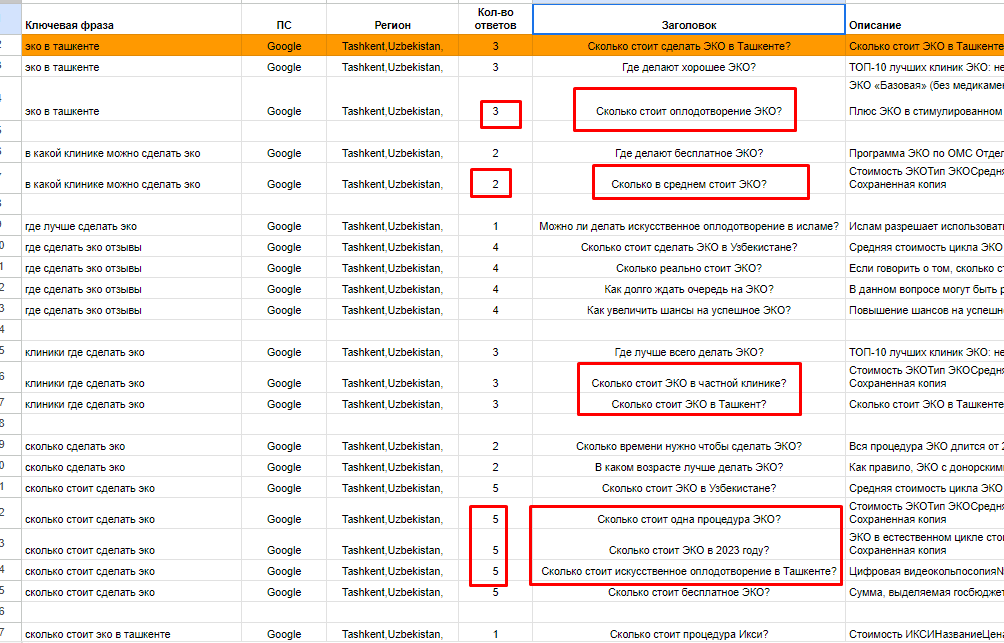Select description 'Если говорить о том, сколько'

pyautogui.click(x=925, y=268)
